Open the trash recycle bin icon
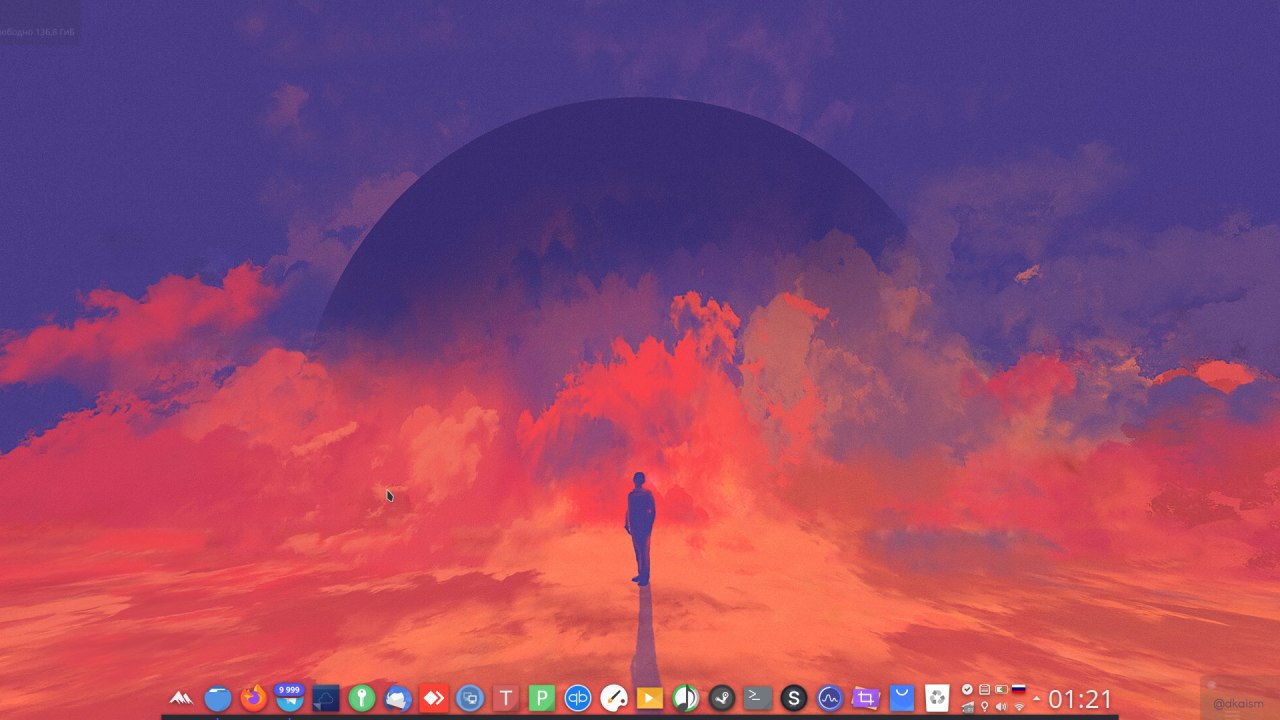Screen dimensions: 1280x720 [937, 698]
